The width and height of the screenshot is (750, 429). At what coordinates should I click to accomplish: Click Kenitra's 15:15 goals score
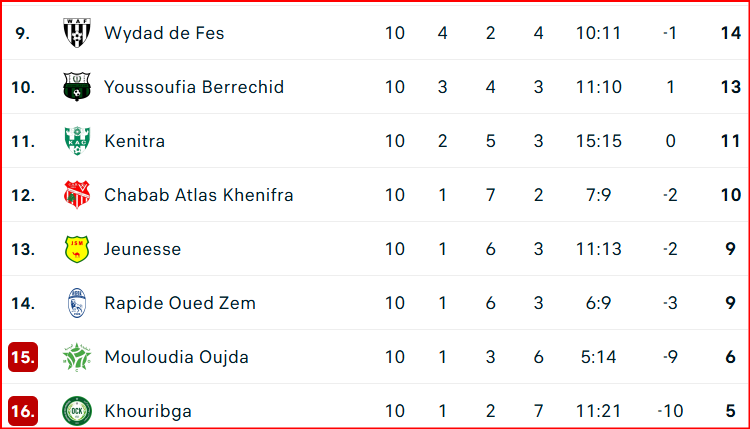[598, 141]
